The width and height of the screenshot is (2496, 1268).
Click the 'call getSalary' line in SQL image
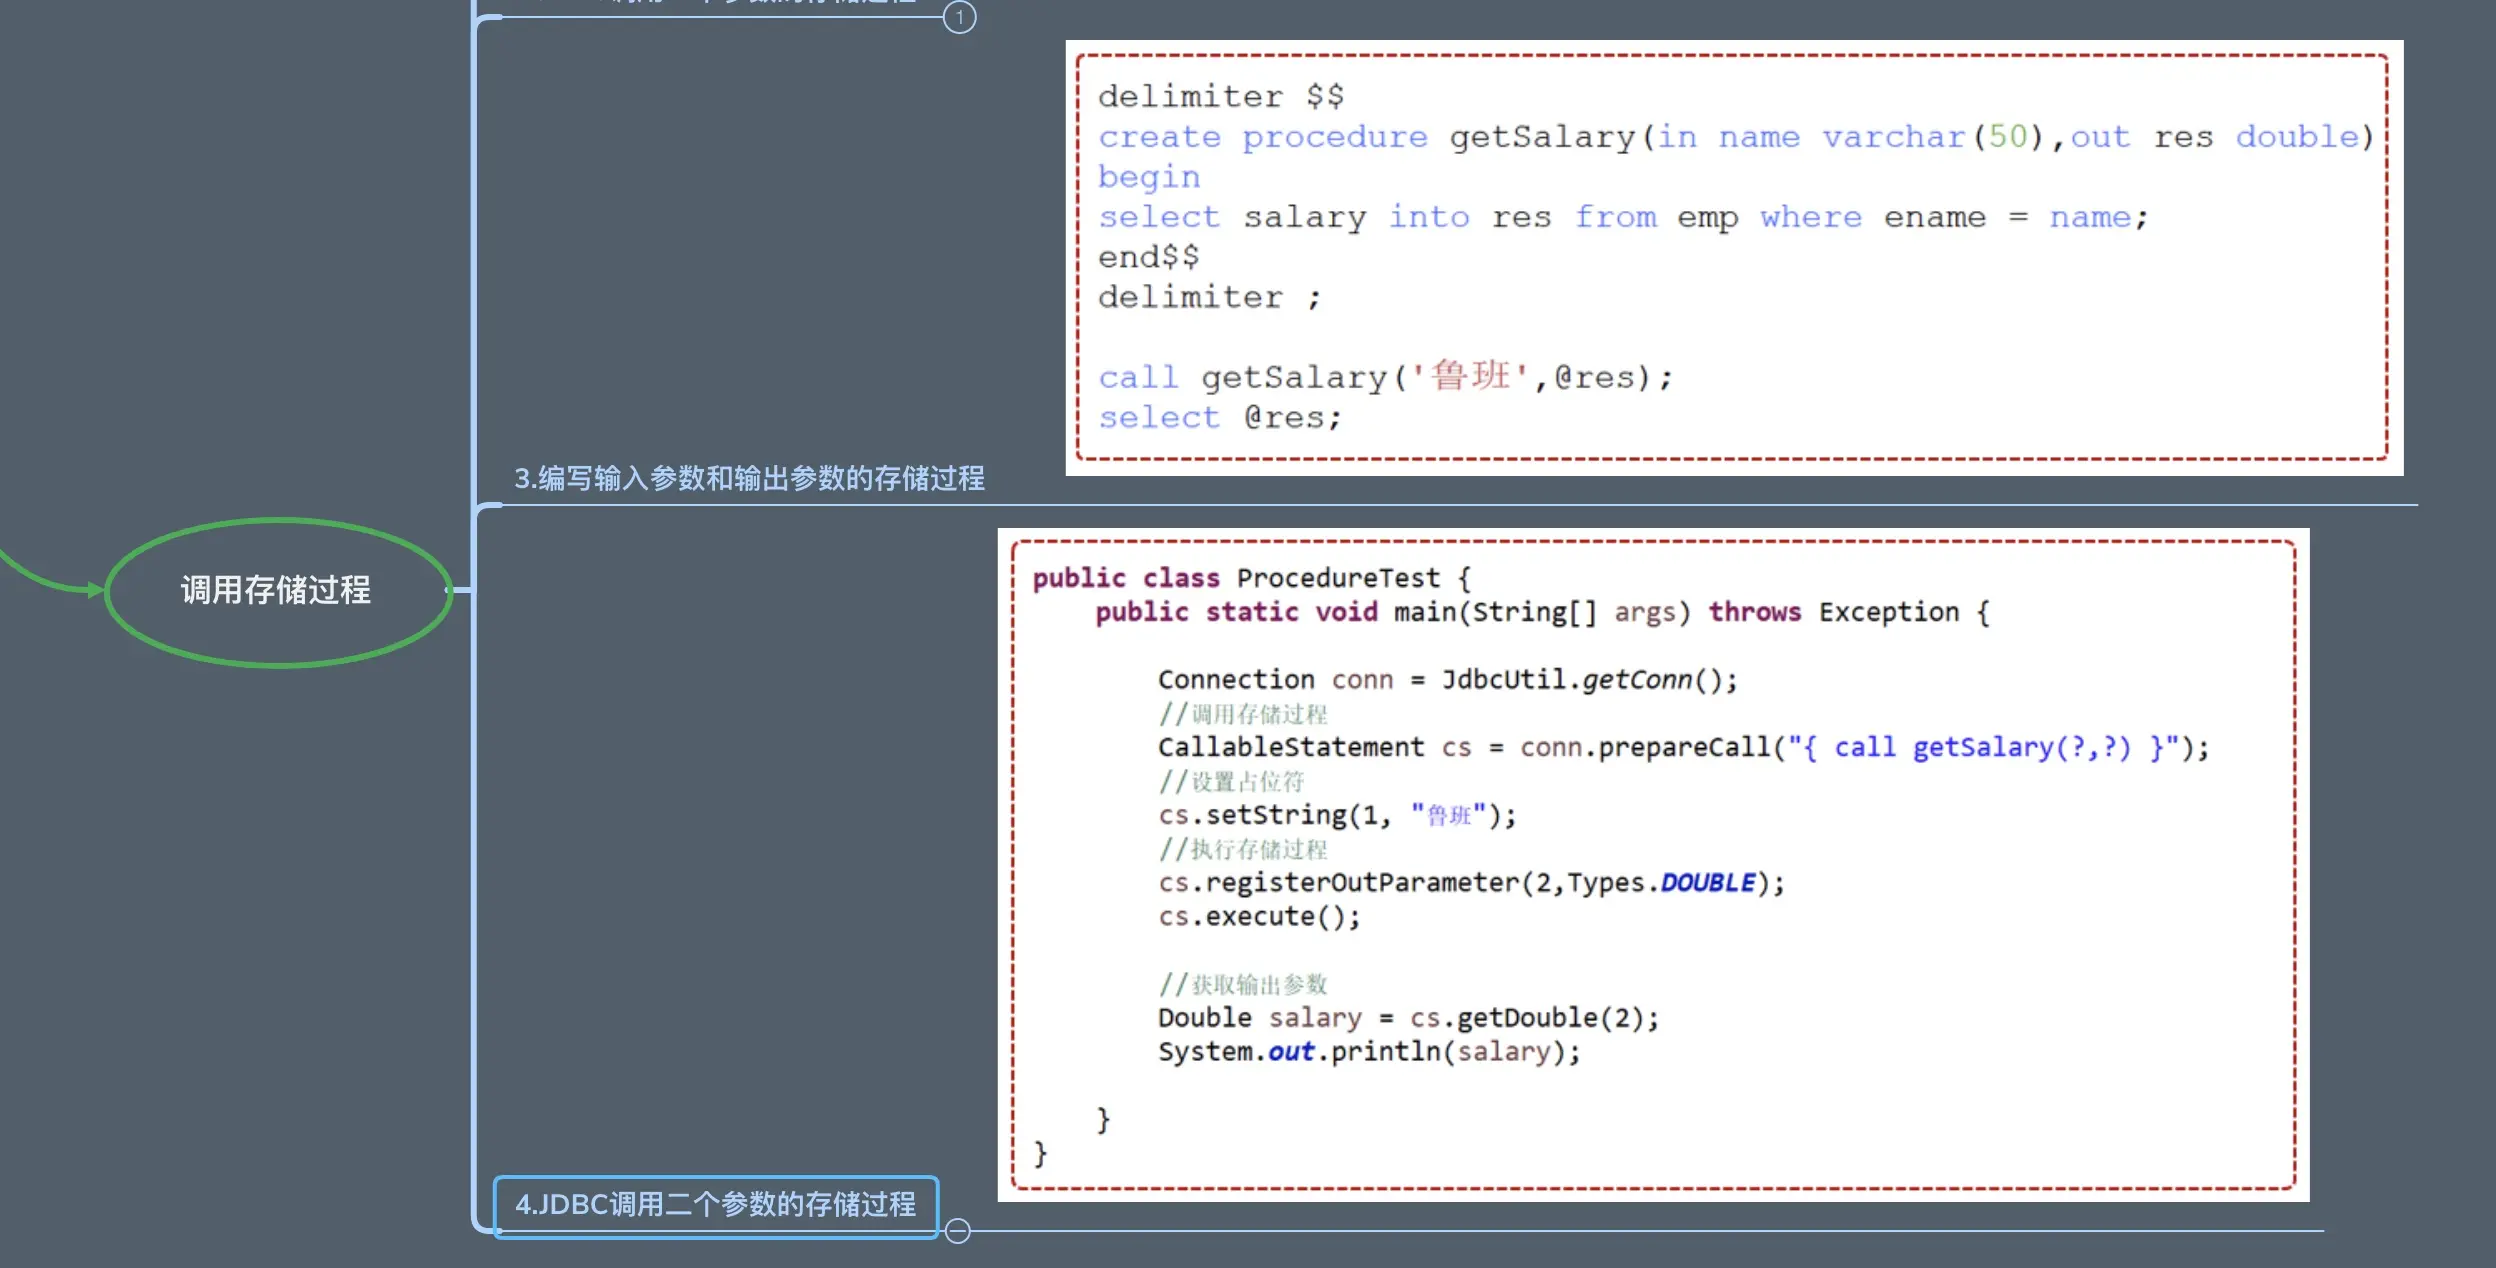point(1384,378)
